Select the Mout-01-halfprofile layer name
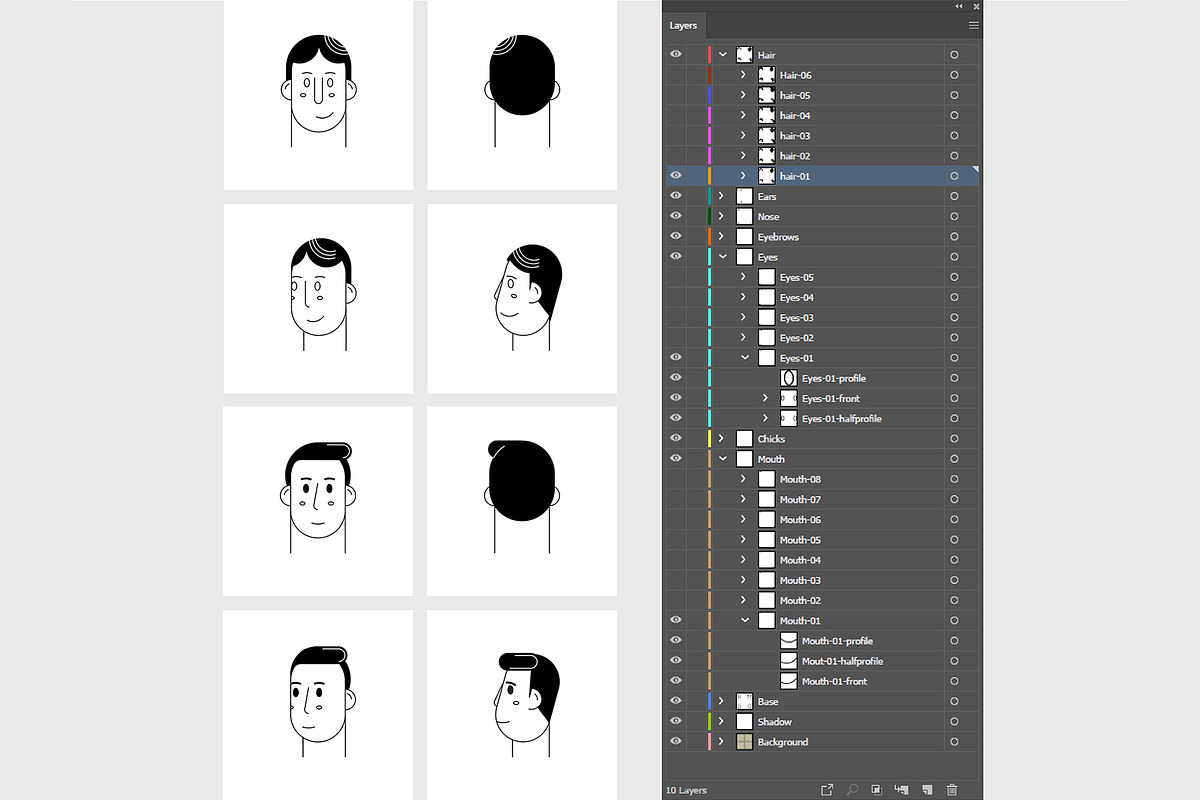 click(x=842, y=661)
